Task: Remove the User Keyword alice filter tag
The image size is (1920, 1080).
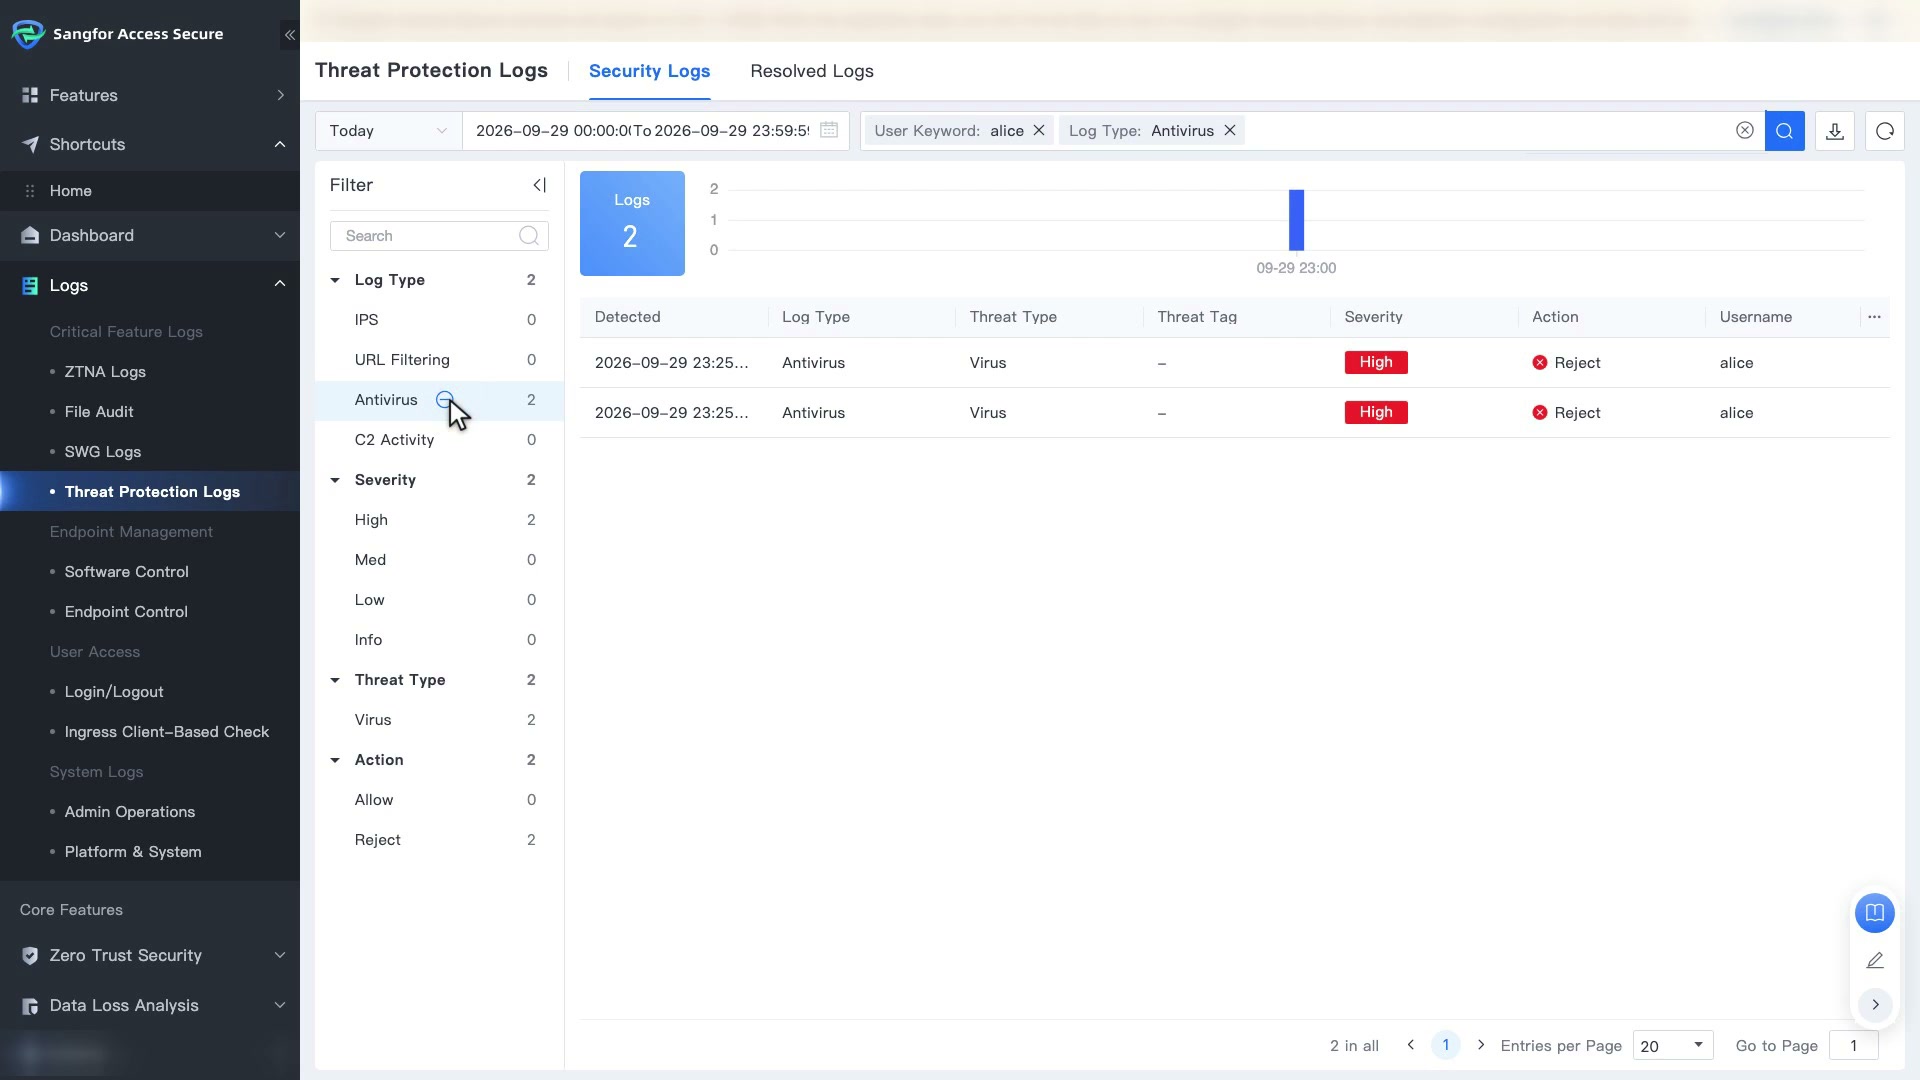Action: tap(1039, 130)
